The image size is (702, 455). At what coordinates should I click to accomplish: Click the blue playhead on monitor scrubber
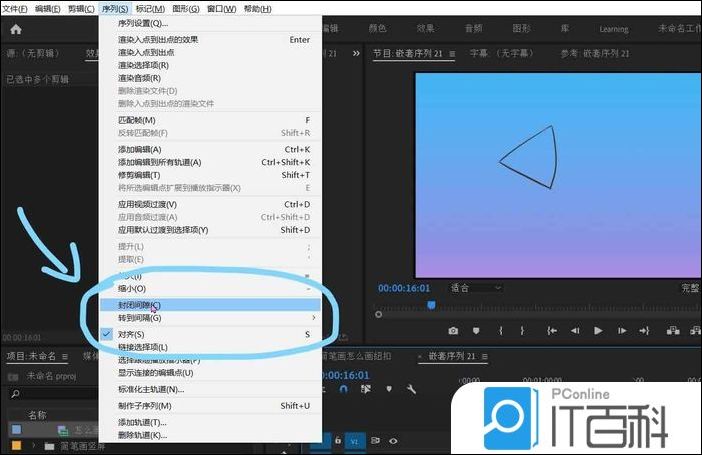pos(431,305)
